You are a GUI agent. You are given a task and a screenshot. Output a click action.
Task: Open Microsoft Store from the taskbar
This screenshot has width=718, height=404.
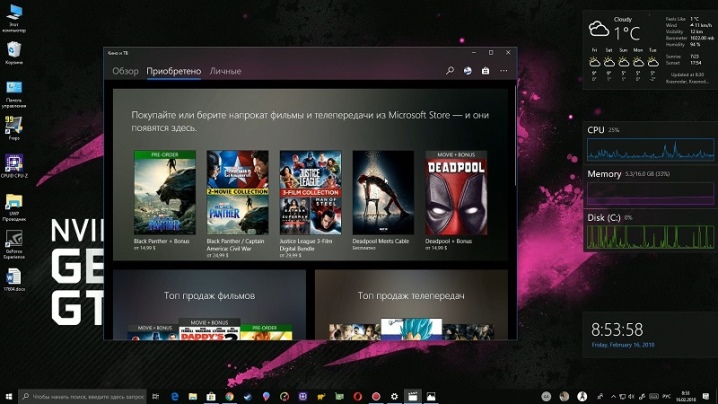pos(211,396)
